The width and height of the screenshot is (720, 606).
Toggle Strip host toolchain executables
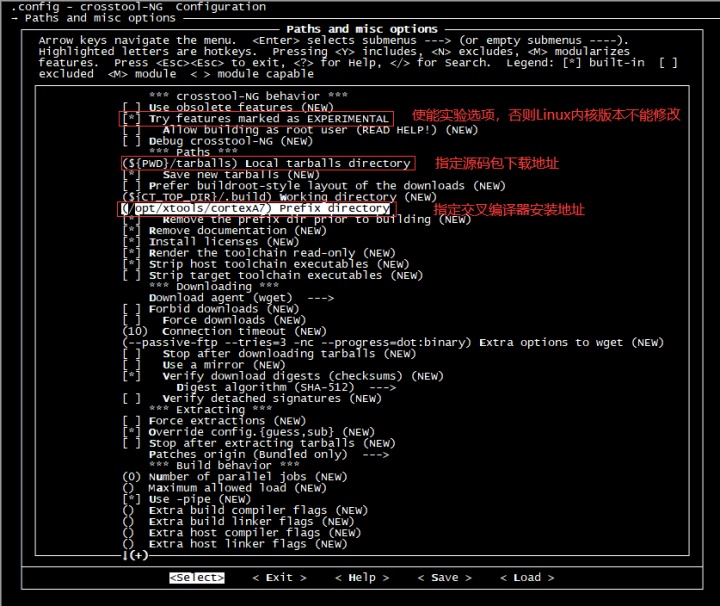pyautogui.click(x=266, y=264)
